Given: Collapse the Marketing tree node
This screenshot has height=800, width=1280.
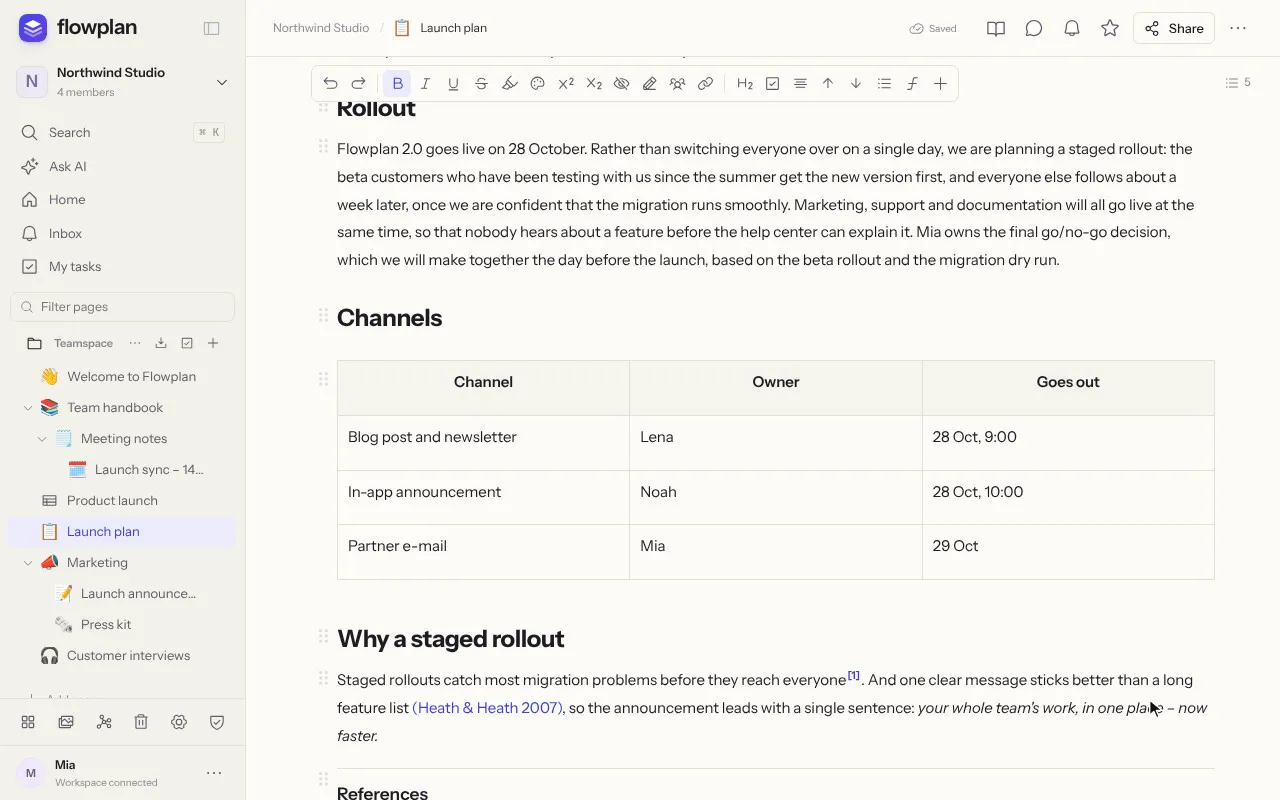Looking at the screenshot, I should pyautogui.click(x=28, y=563).
